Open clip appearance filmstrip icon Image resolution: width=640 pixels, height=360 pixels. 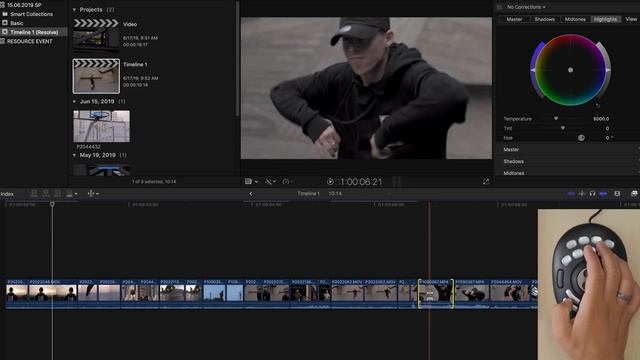617,193
